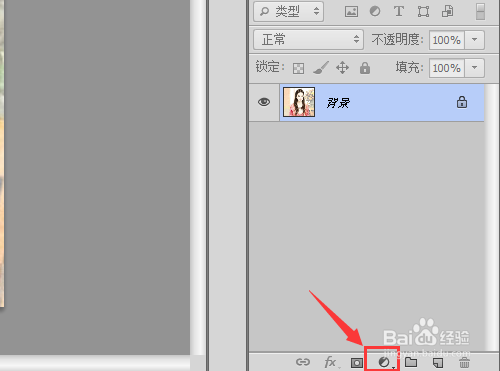500x371 pixels.
Task: Delete layer with trash icon
Action: coord(464,362)
